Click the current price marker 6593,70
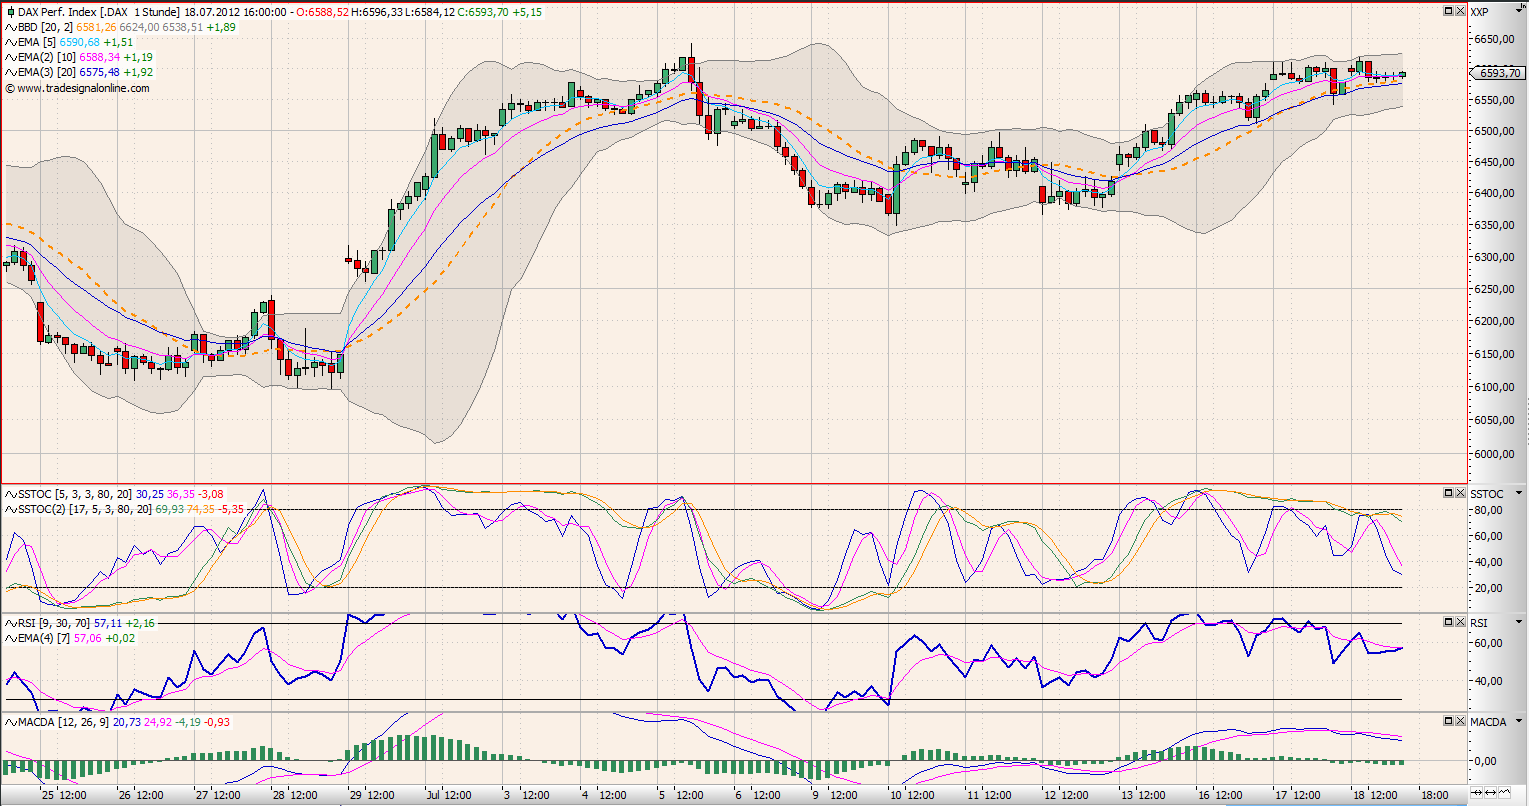1529x806 pixels. 1497,73
